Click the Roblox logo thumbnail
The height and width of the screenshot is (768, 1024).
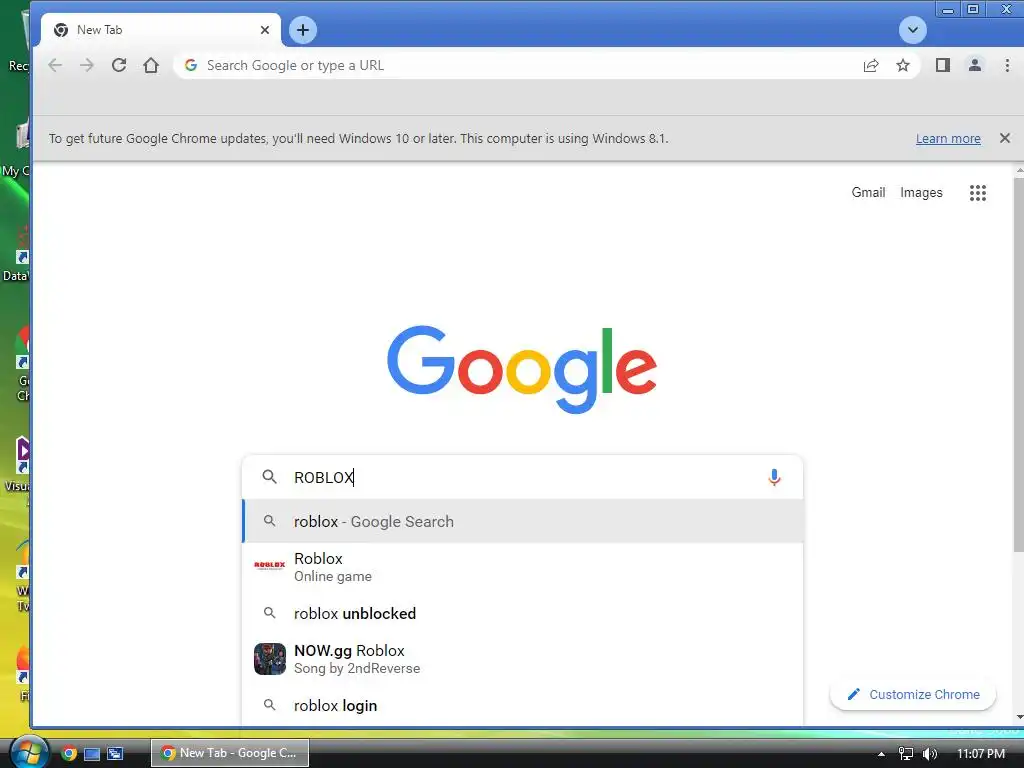[270, 565]
